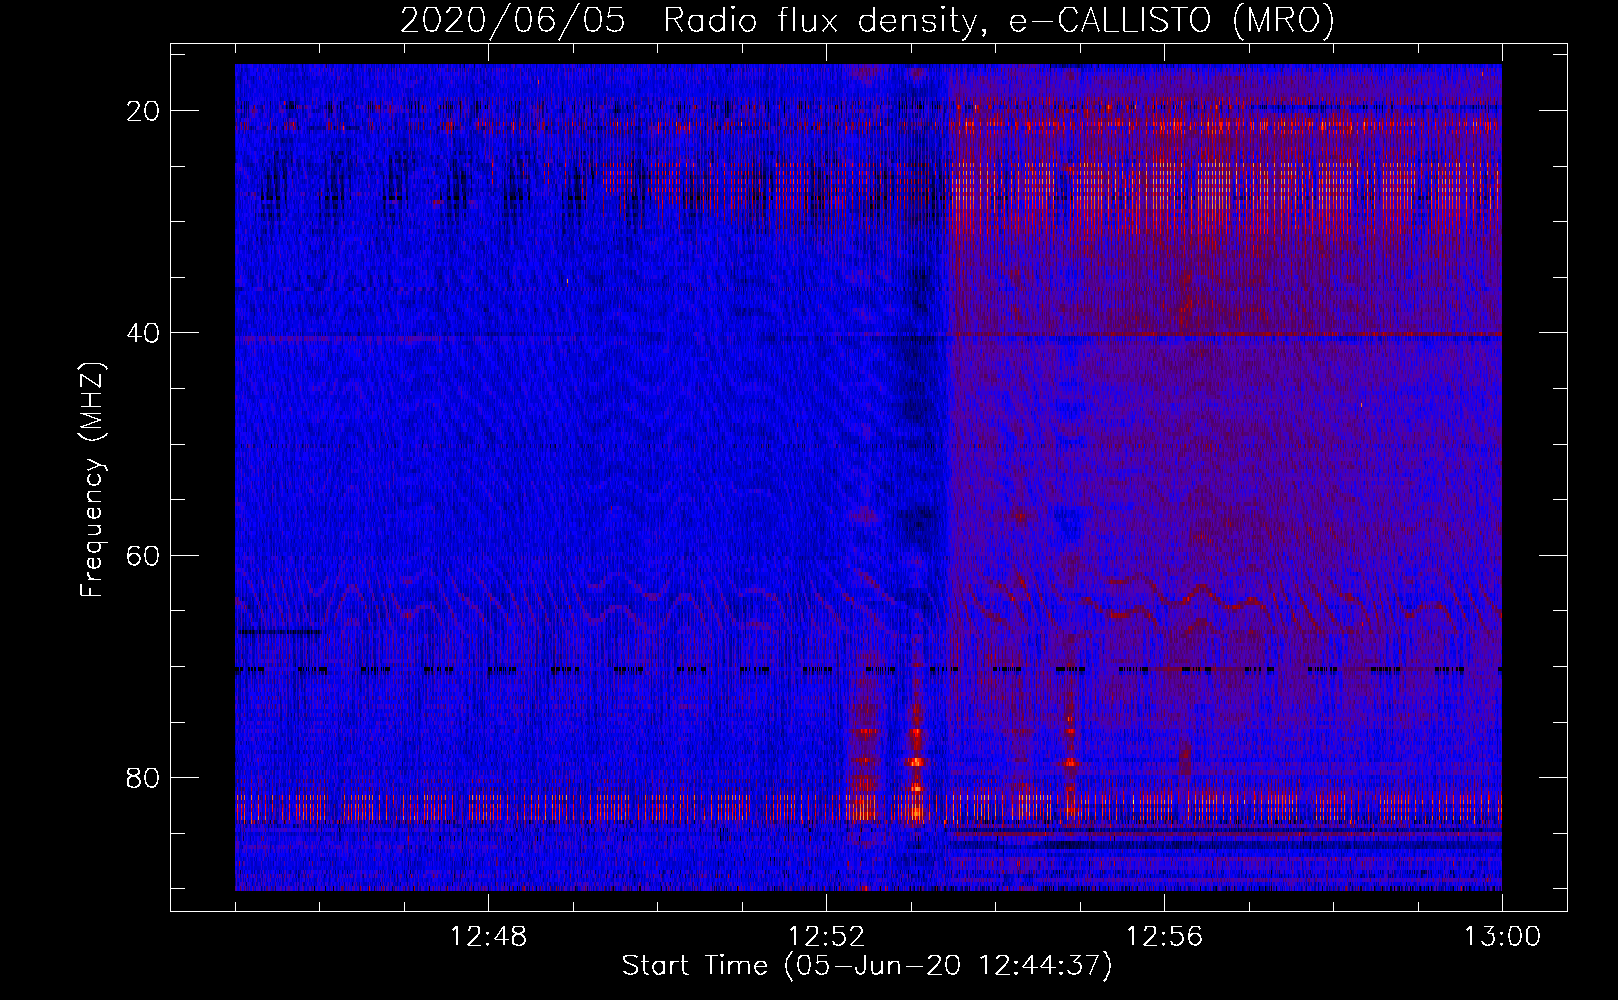Click the '12:56' time tick label
Image resolution: width=1618 pixels, height=1000 pixels.
click(1164, 937)
